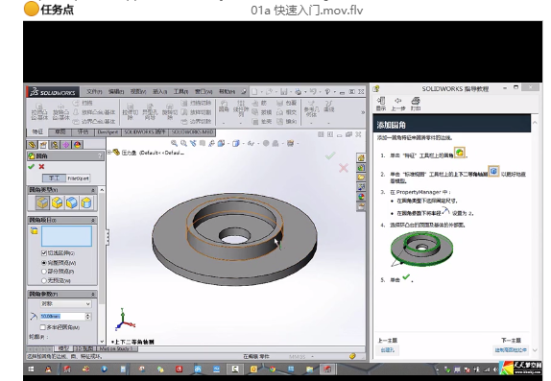The width and height of the screenshot is (551, 381).
Task: Click the next topic link in tutorial
Action: (511, 350)
